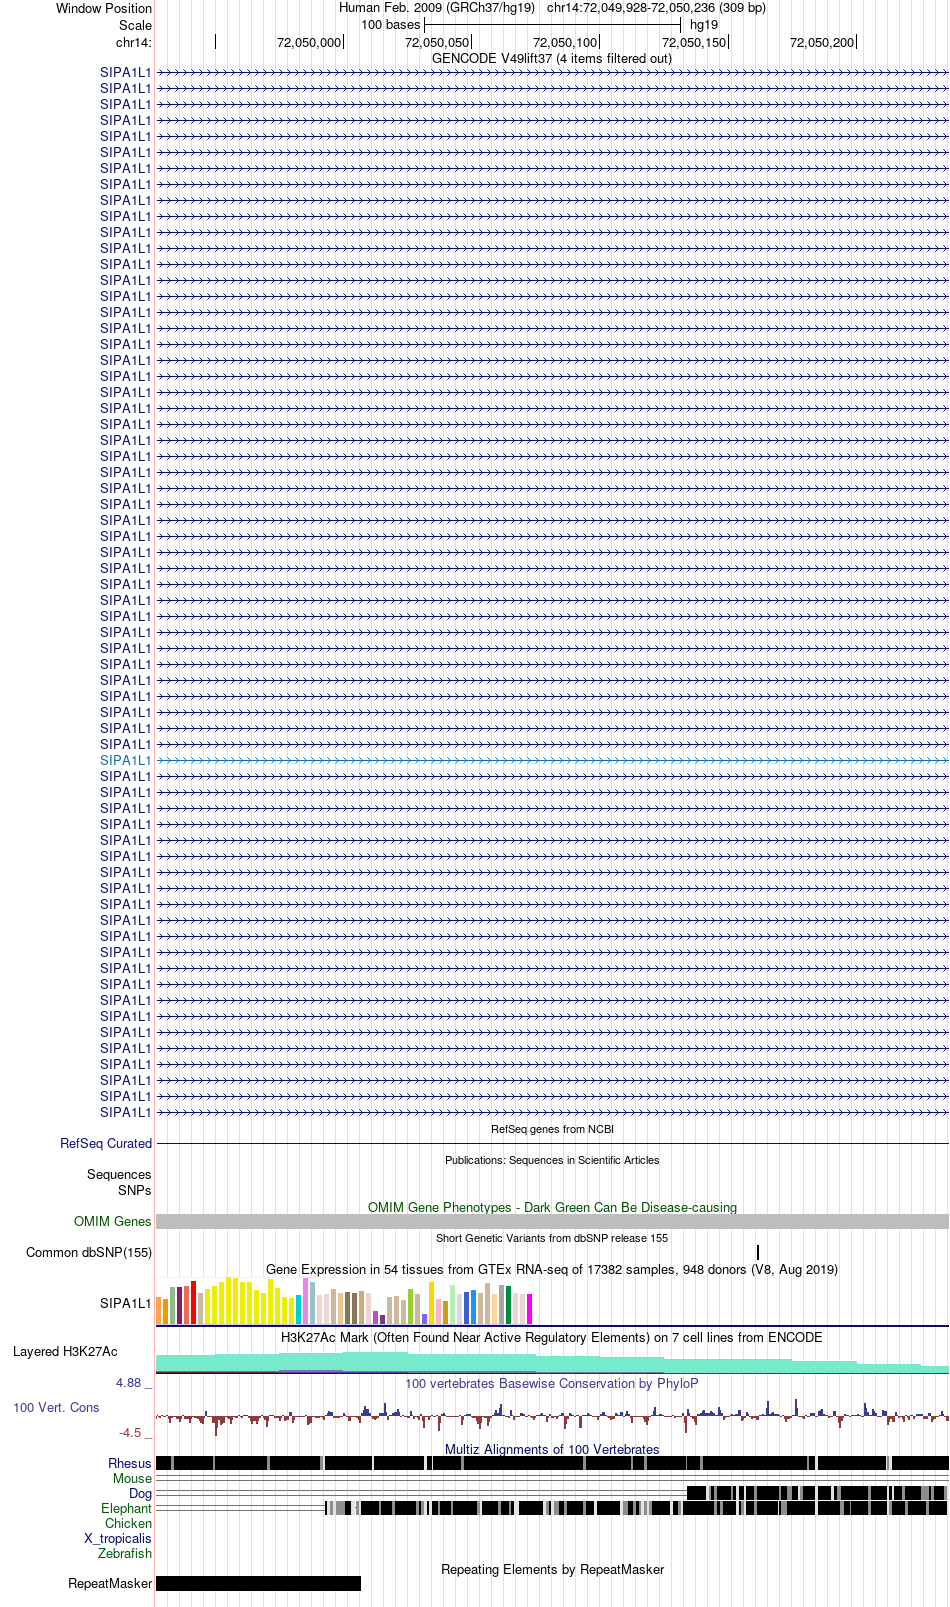Click the tall gold-yellow GTEx bar
This screenshot has height=1607, width=950.
tap(432, 1303)
